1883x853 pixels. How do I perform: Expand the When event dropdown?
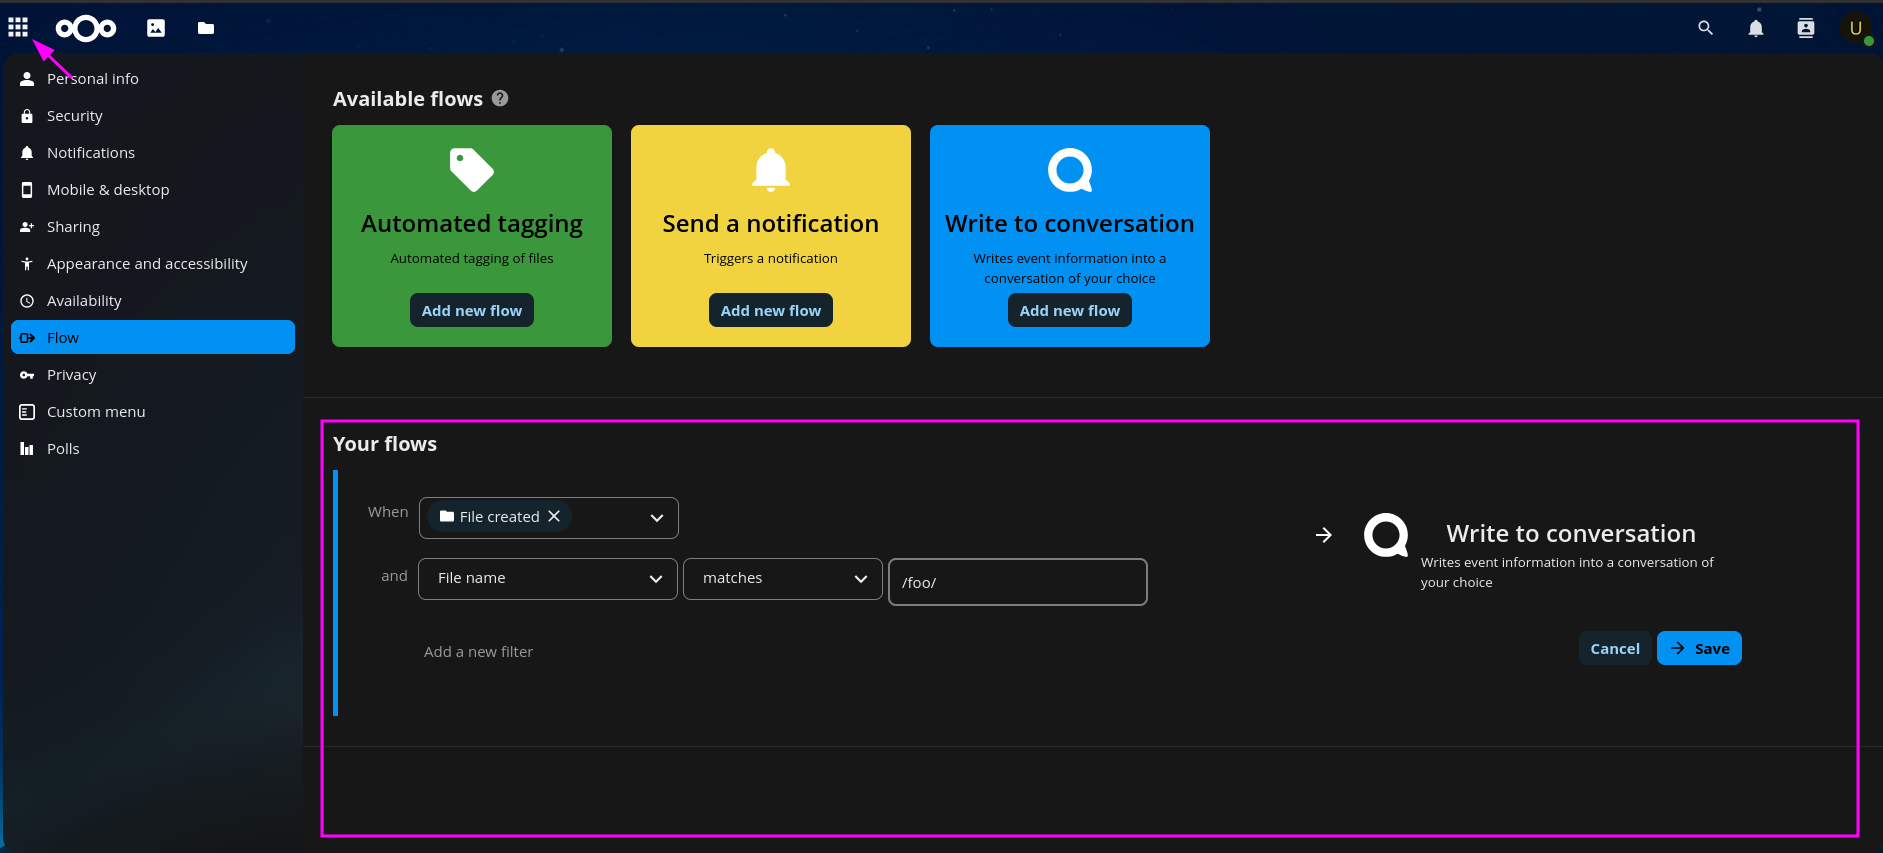(x=656, y=518)
